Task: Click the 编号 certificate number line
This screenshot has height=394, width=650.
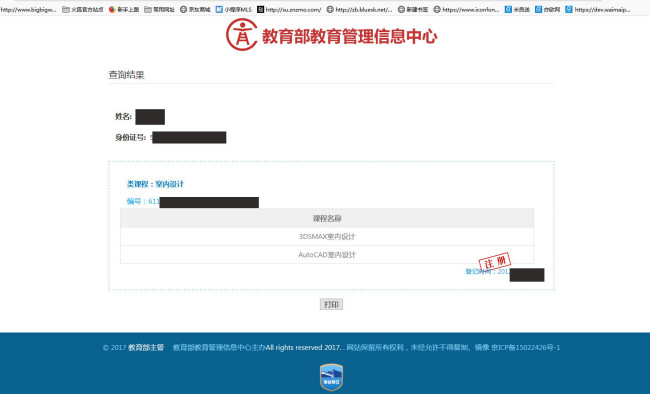Action: (193, 202)
